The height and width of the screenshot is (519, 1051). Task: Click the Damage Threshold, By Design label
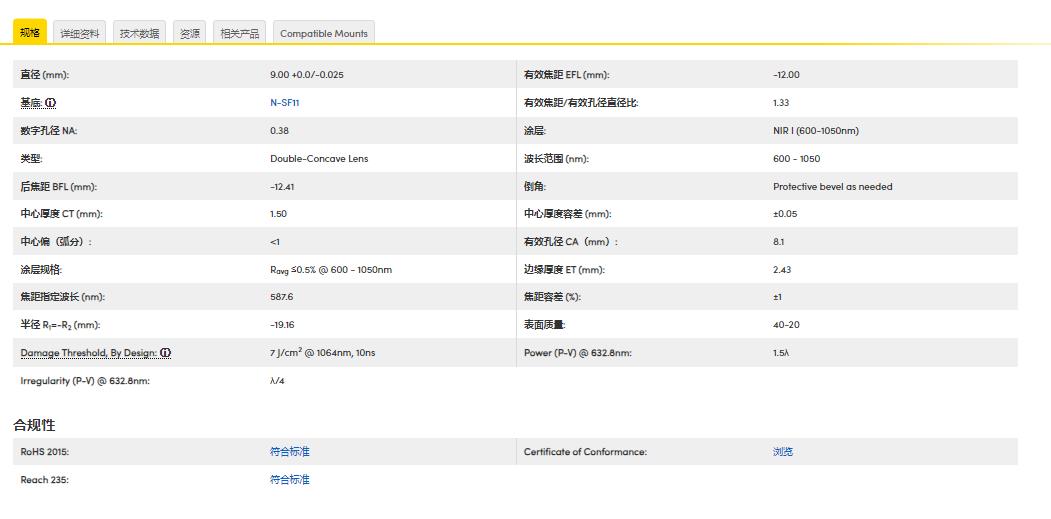[x=89, y=353]
